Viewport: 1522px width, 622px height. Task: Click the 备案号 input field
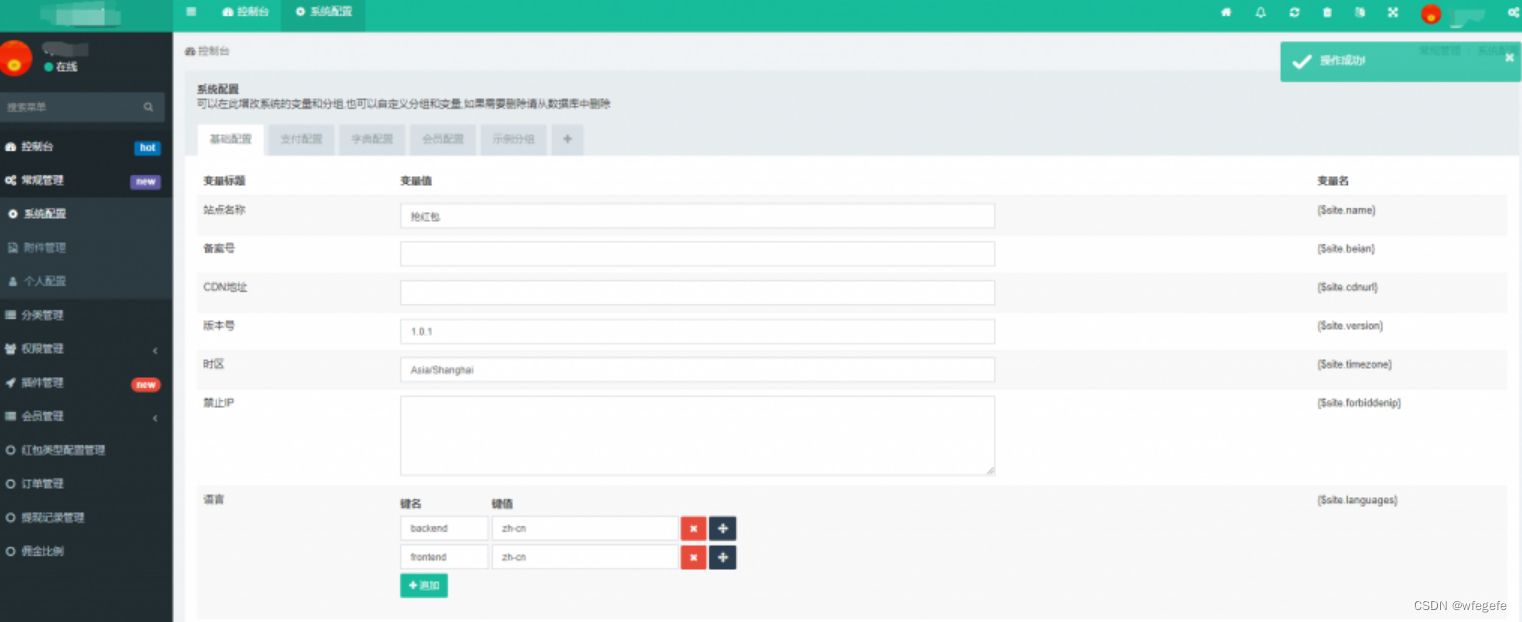(697, 253)
